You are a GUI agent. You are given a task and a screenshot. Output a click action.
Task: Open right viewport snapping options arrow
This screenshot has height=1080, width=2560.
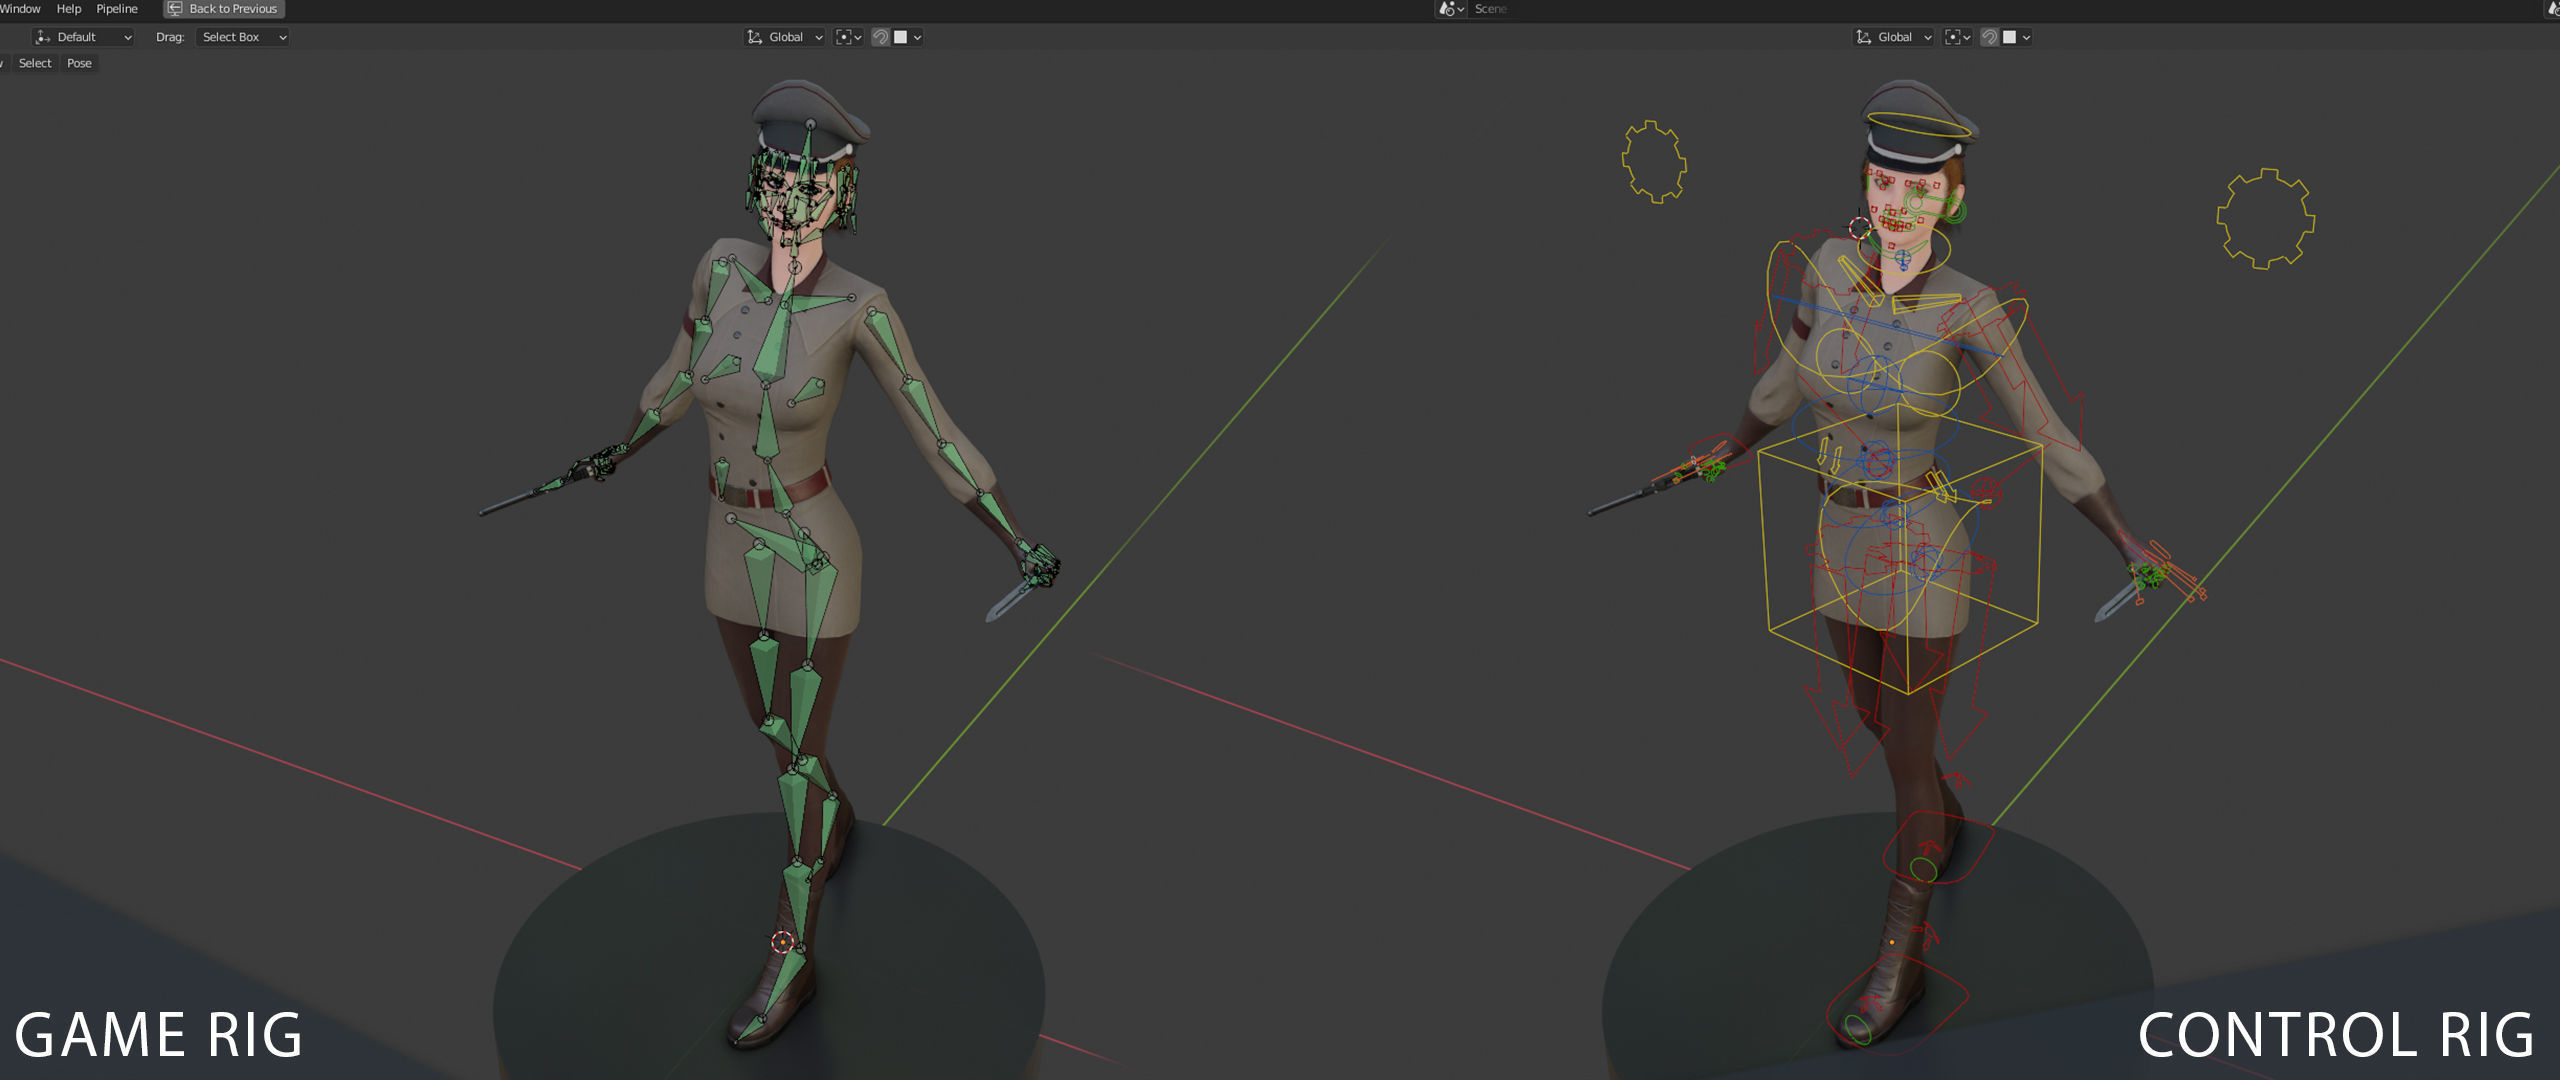[x=2027, y=37]
